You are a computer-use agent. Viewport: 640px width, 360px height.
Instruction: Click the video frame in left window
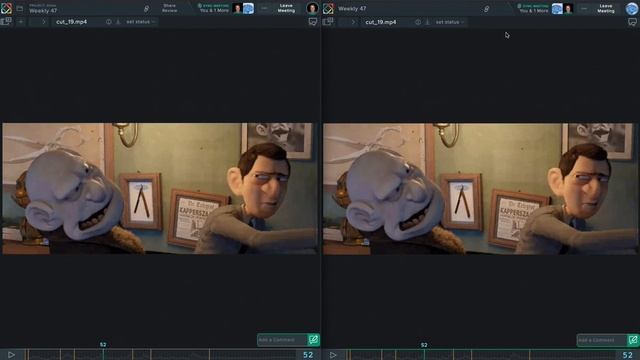tap(160, 189)
